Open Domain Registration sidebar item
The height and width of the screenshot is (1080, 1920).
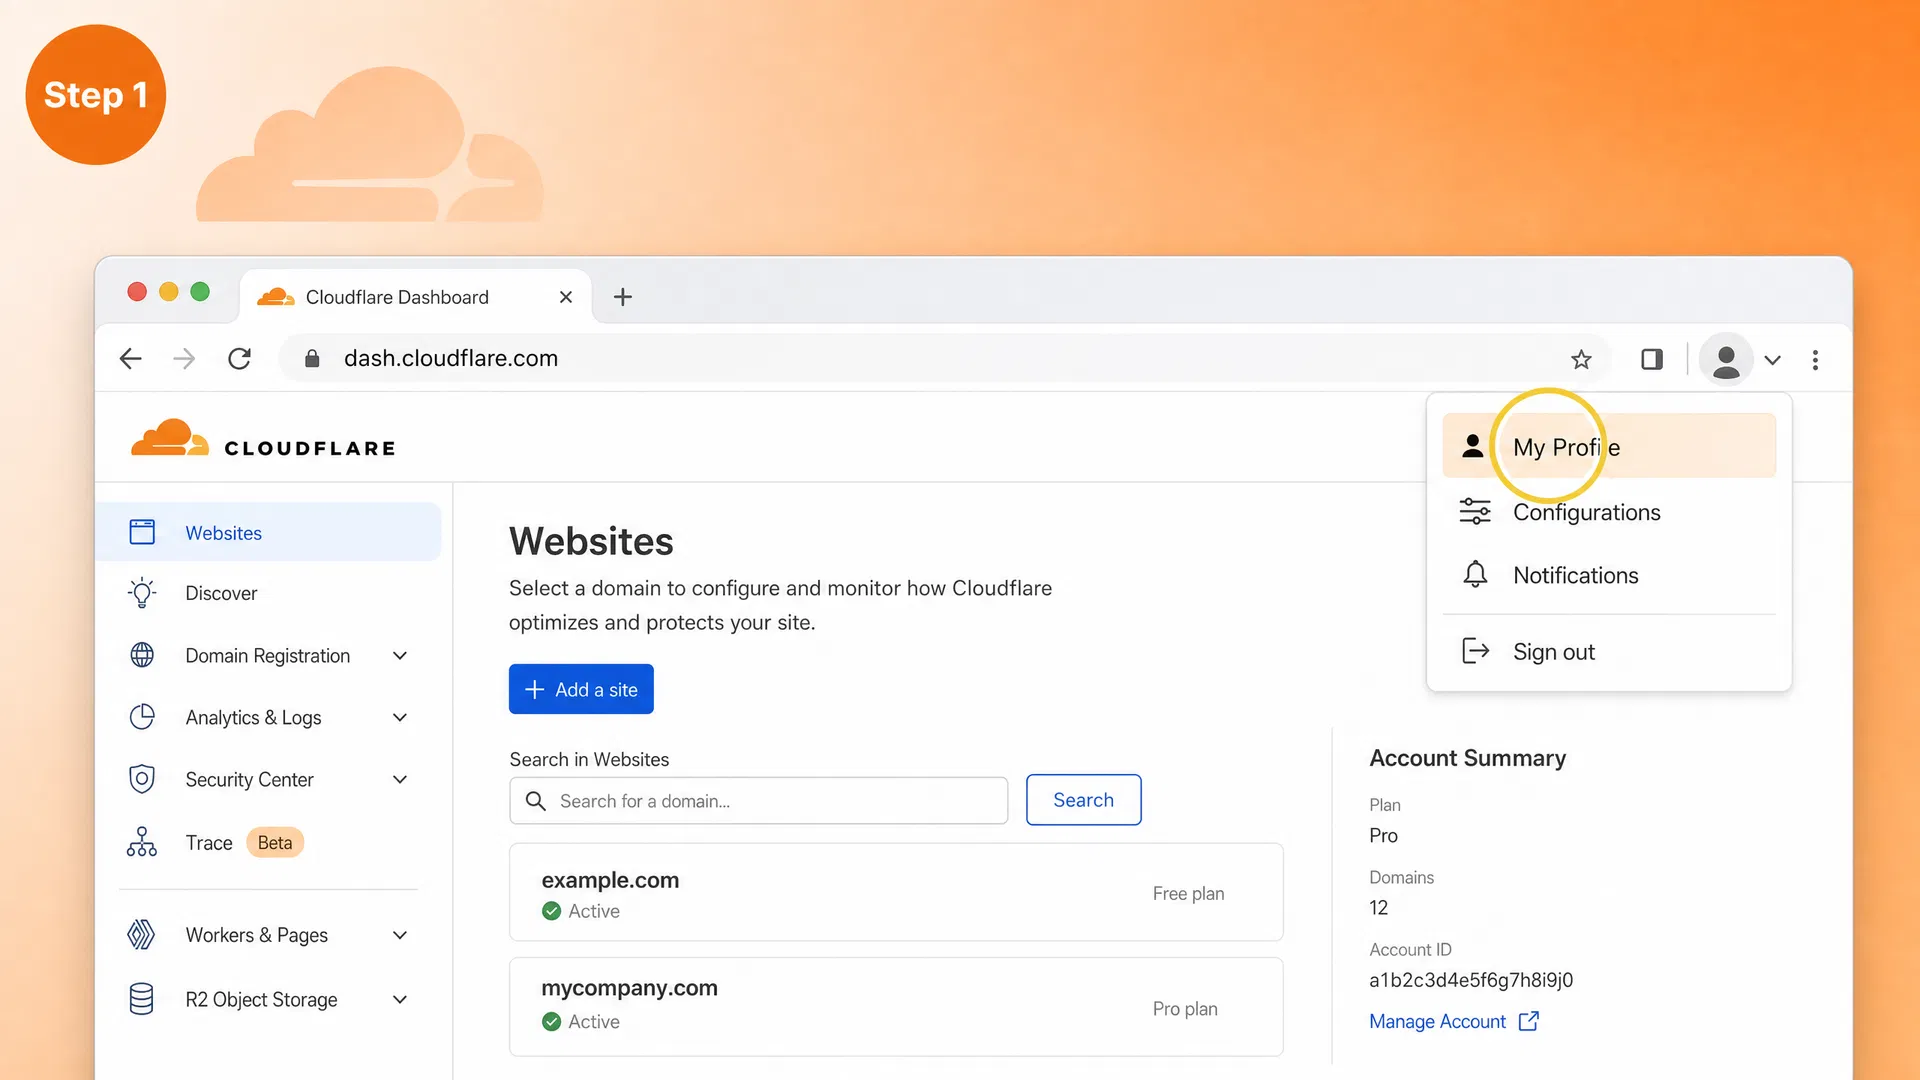point(270,655)
